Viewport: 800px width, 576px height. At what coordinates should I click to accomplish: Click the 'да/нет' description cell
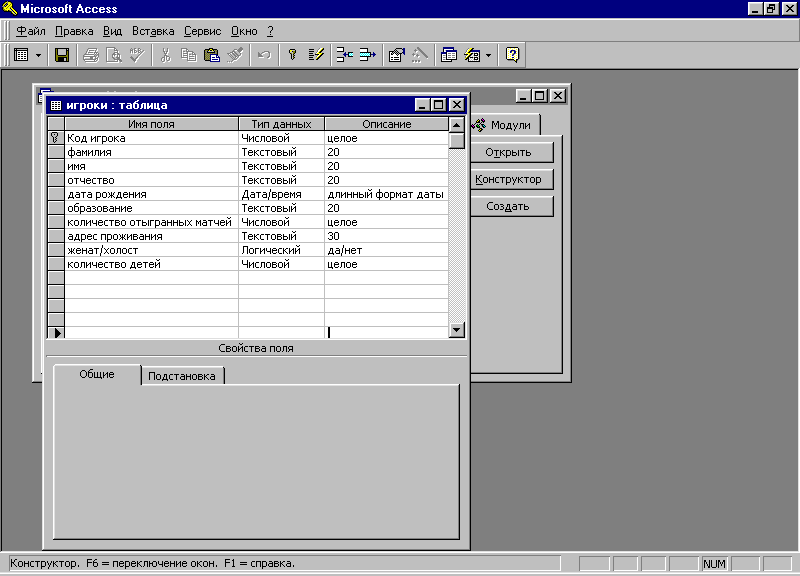coord(386,250)
